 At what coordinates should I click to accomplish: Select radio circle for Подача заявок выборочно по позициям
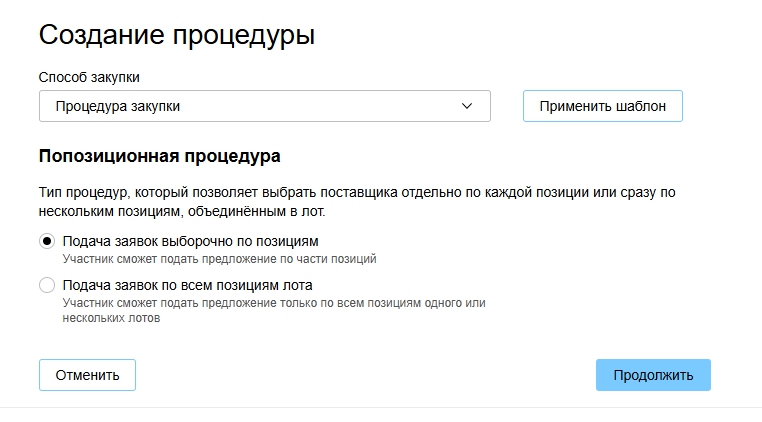pos(47,241)
